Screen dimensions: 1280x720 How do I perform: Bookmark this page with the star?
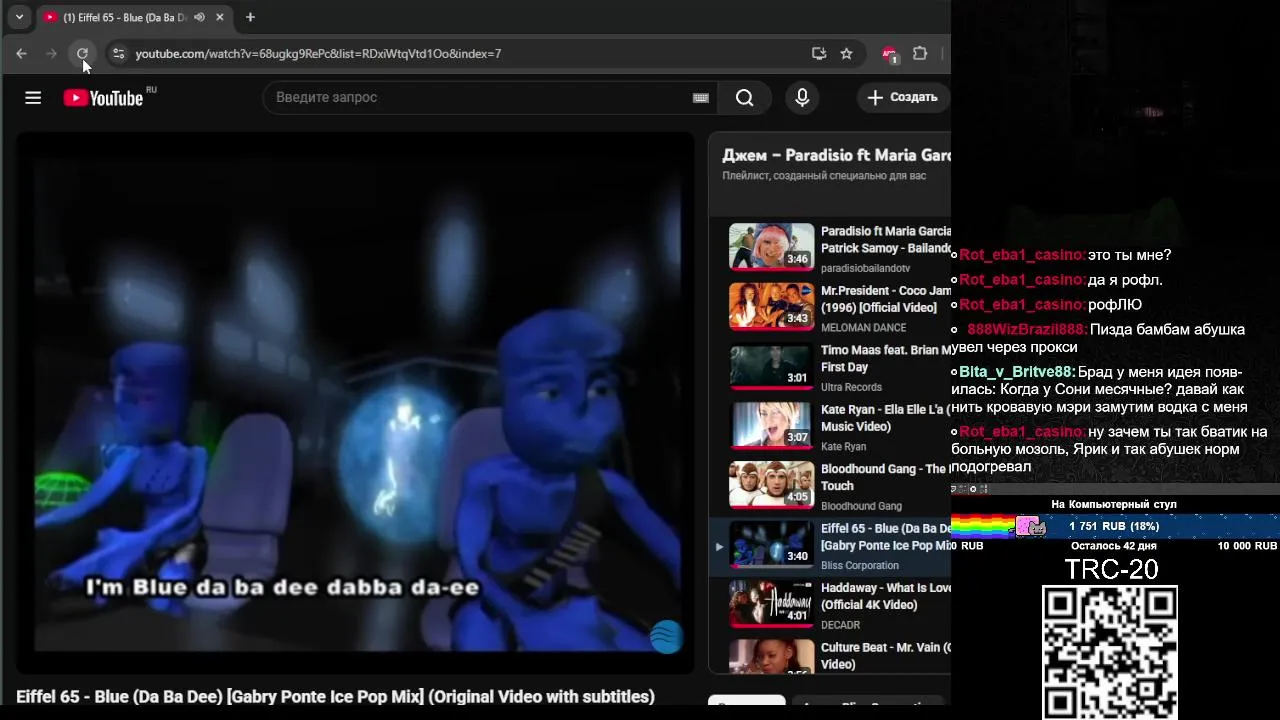point(847,53)
